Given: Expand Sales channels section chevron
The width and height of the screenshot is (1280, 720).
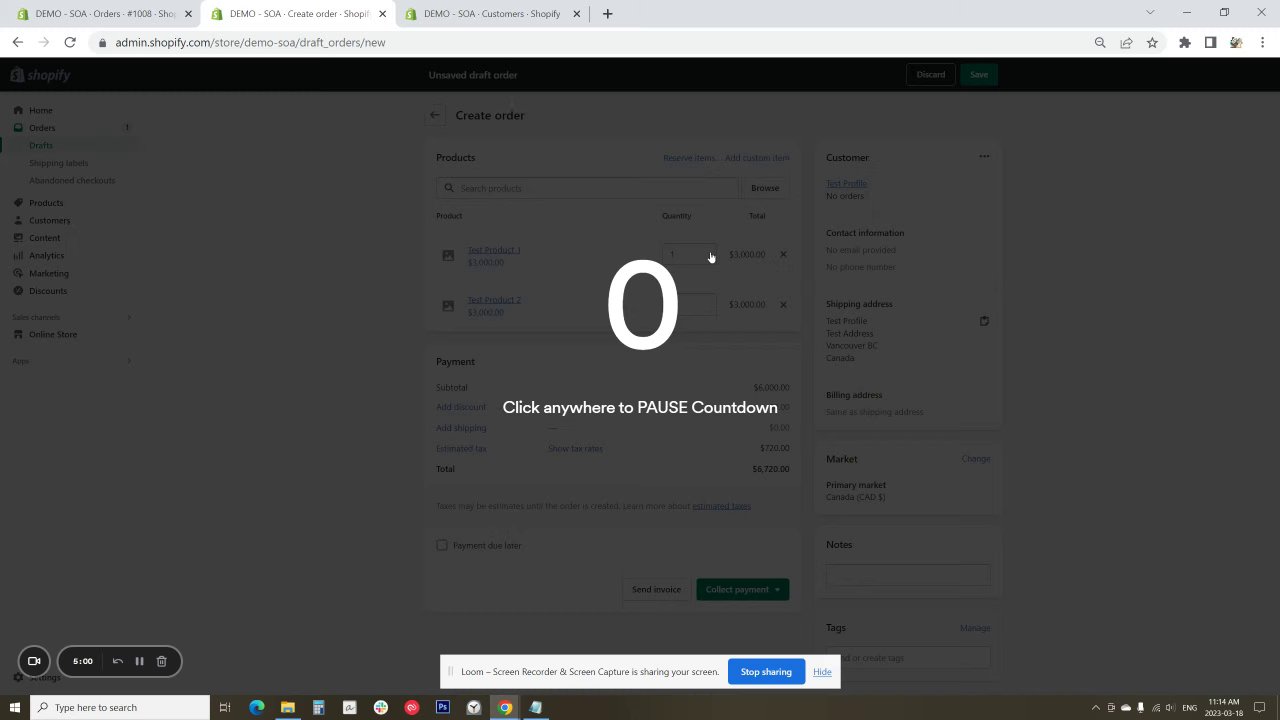Looking at the screenshot, I should (x=129, y=317).
